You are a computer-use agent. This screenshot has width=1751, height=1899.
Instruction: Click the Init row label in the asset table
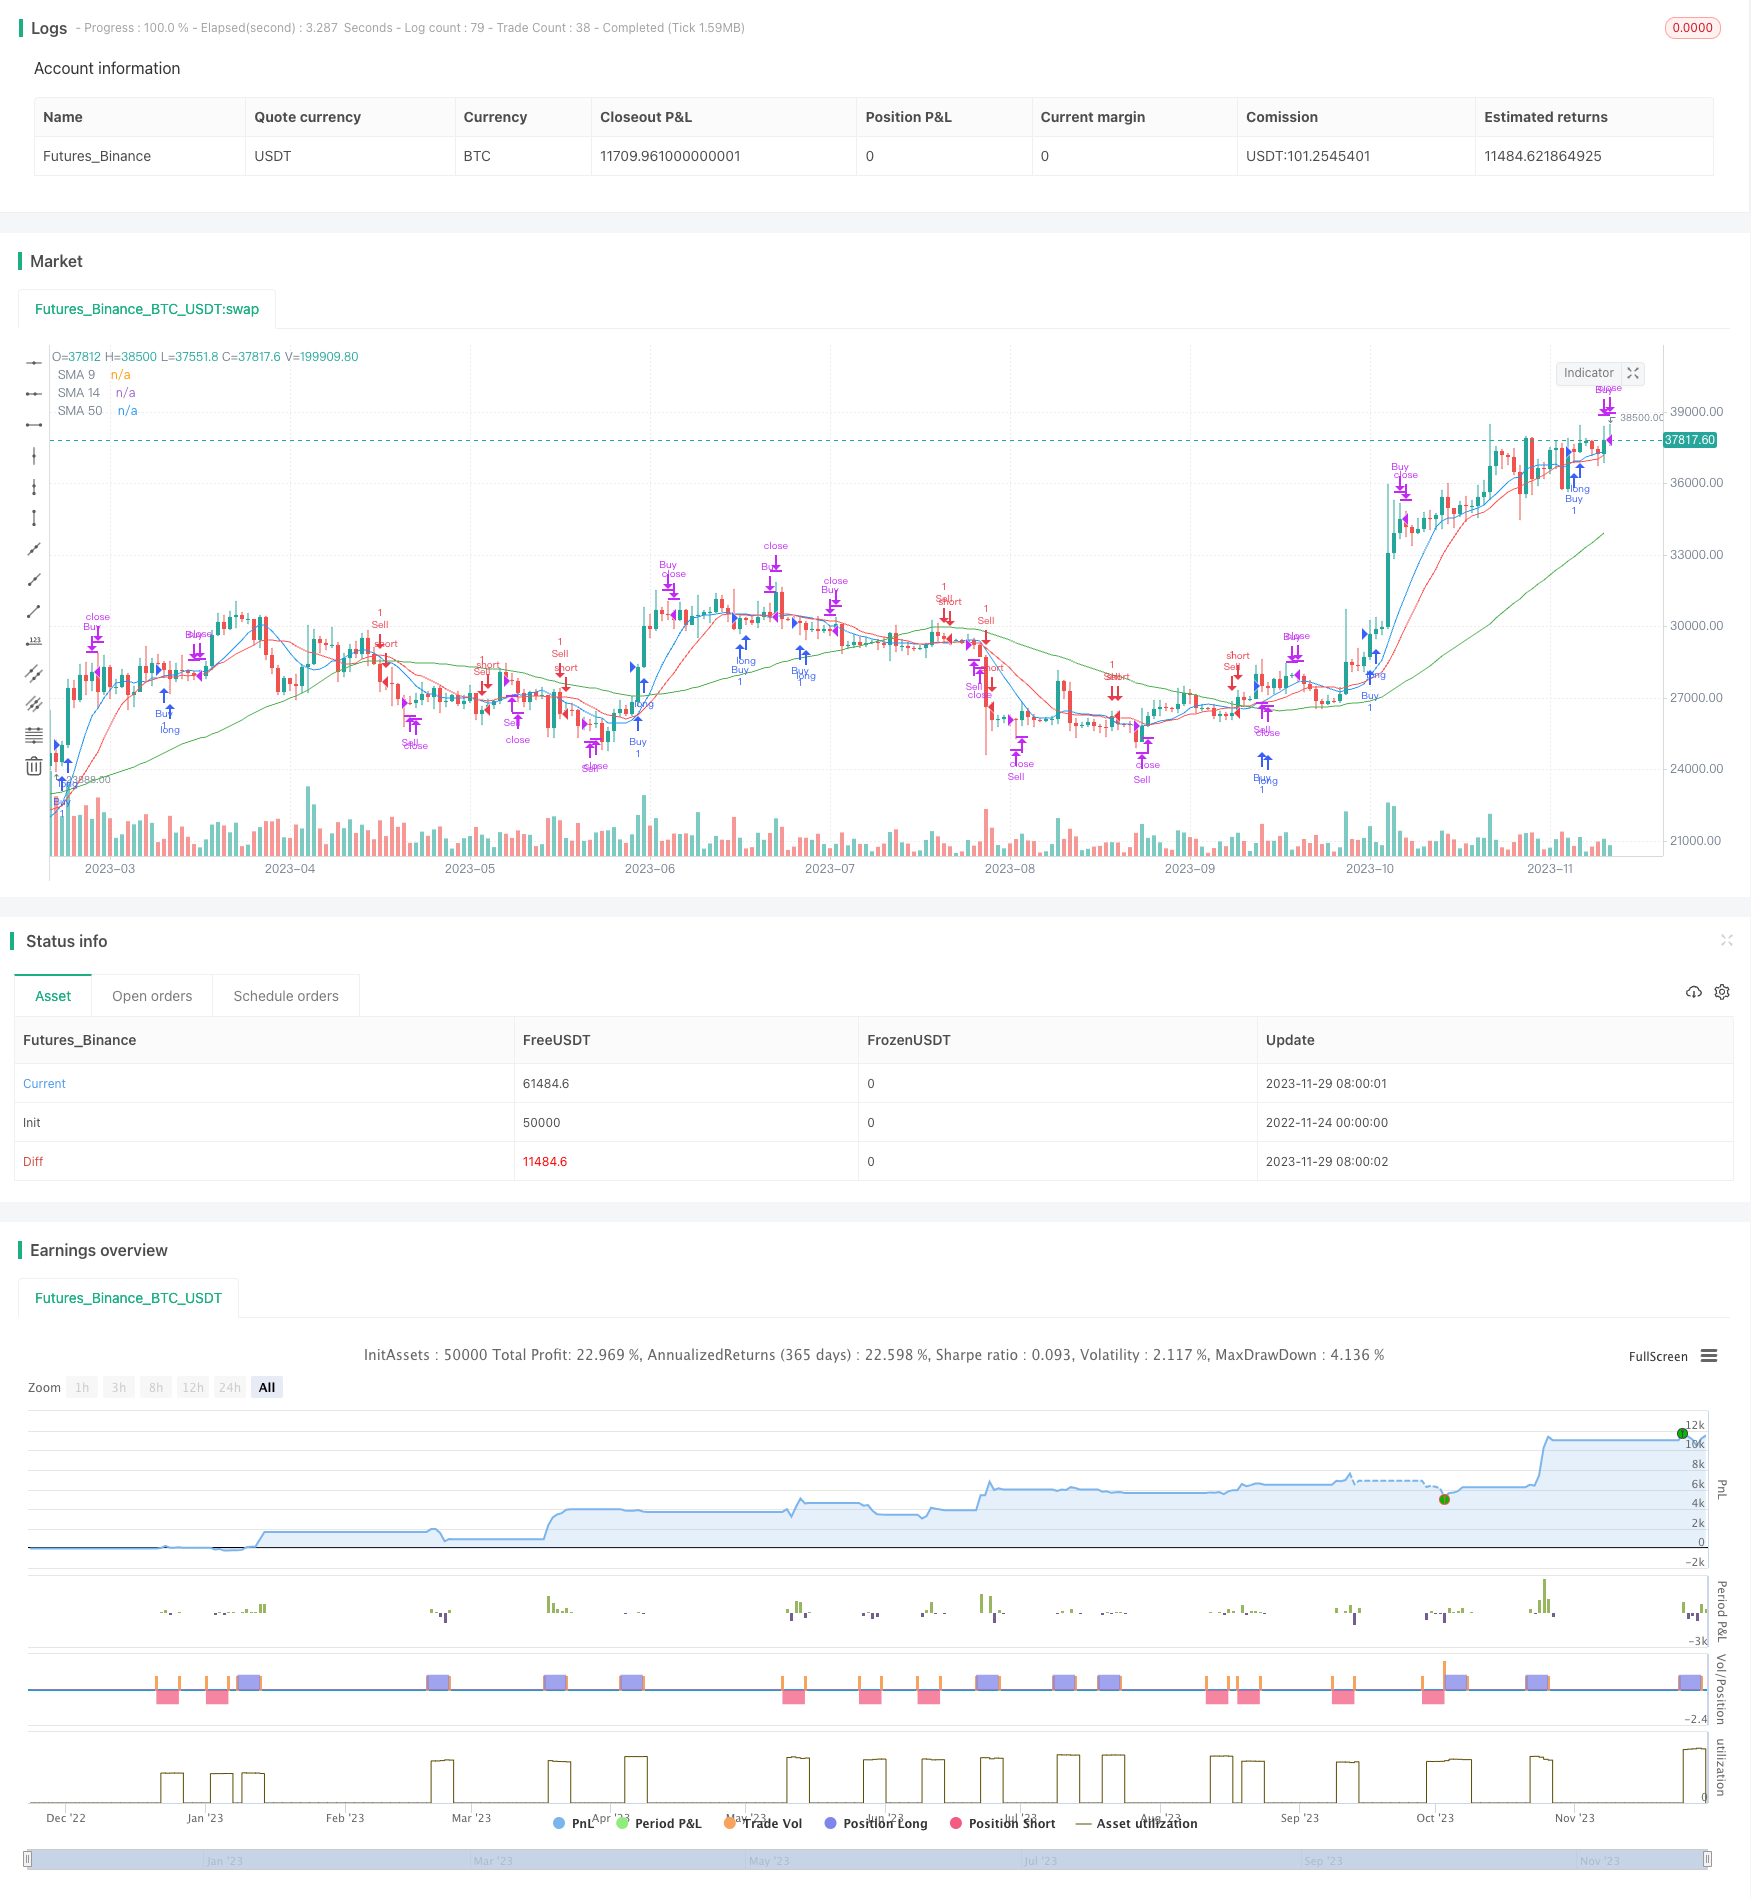[x=32, y=1122]
